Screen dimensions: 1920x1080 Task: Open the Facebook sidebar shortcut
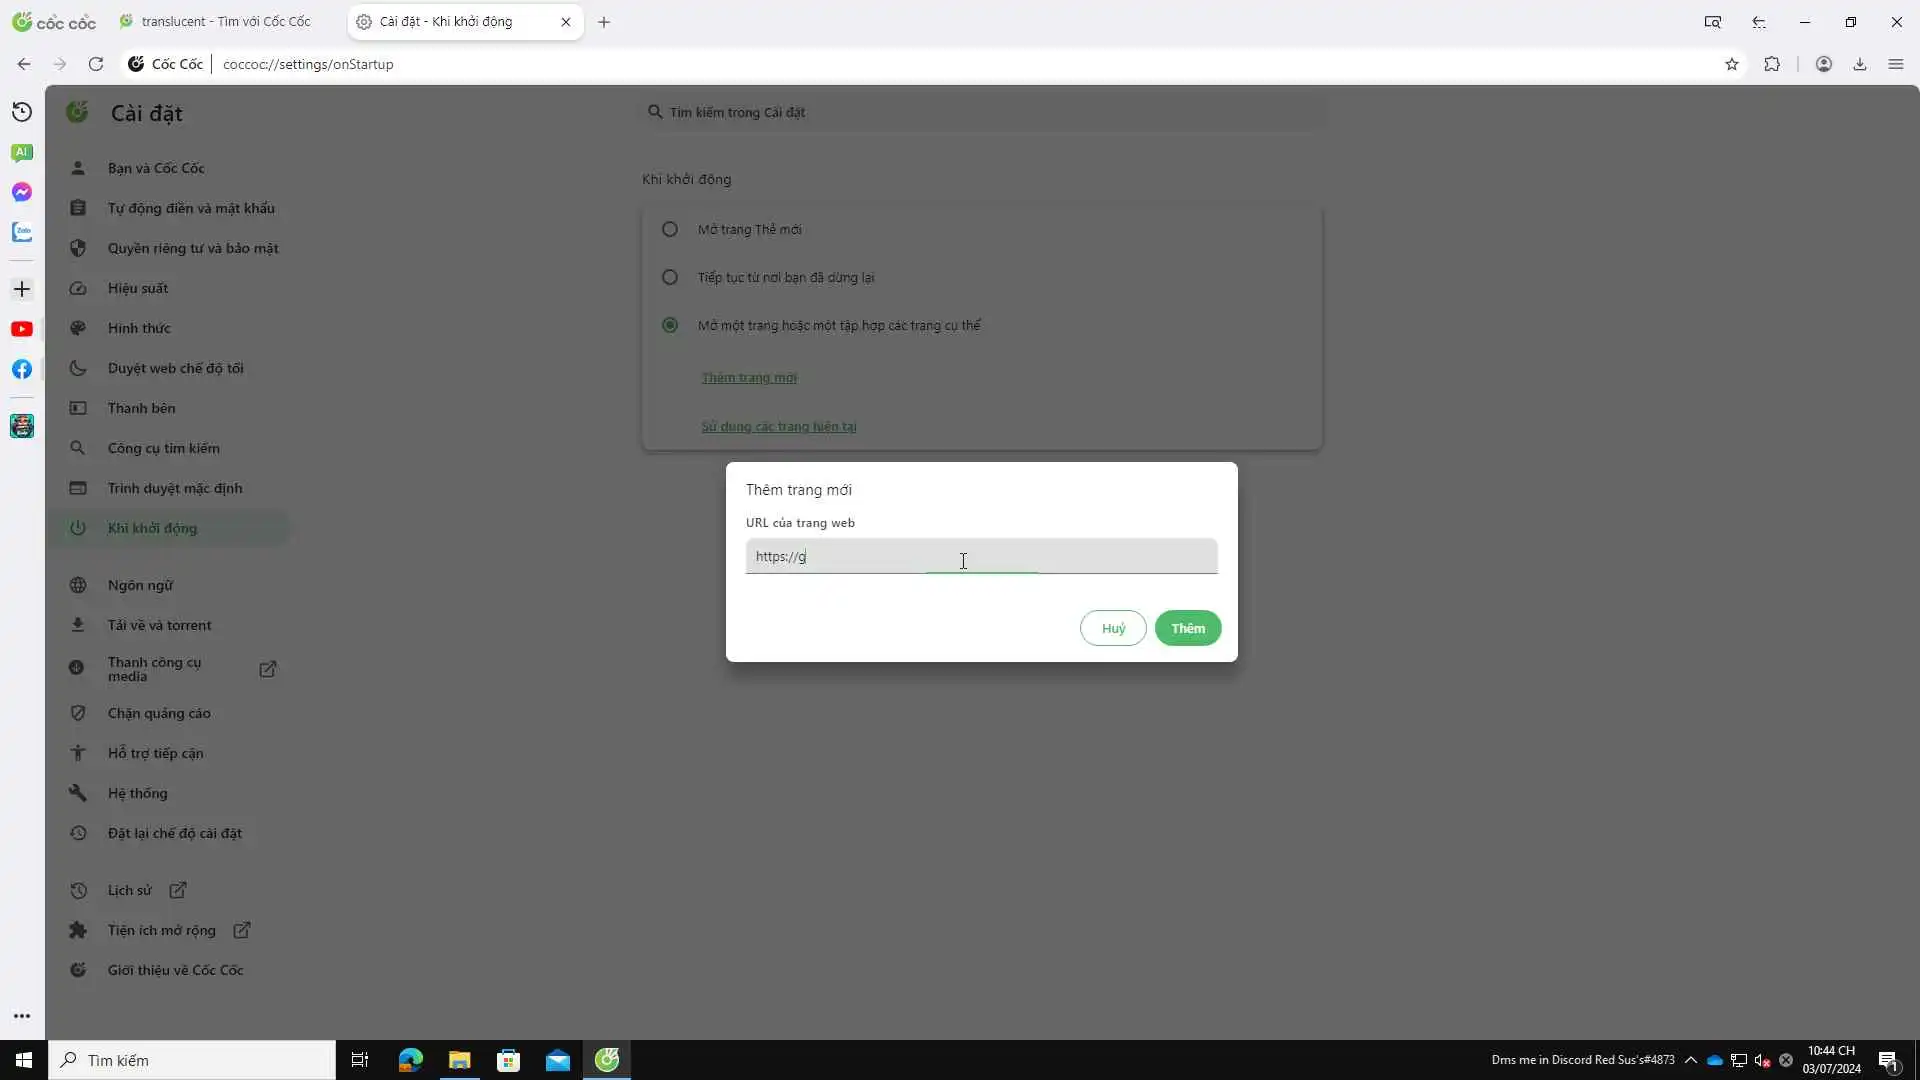click(x=22, y=369)
